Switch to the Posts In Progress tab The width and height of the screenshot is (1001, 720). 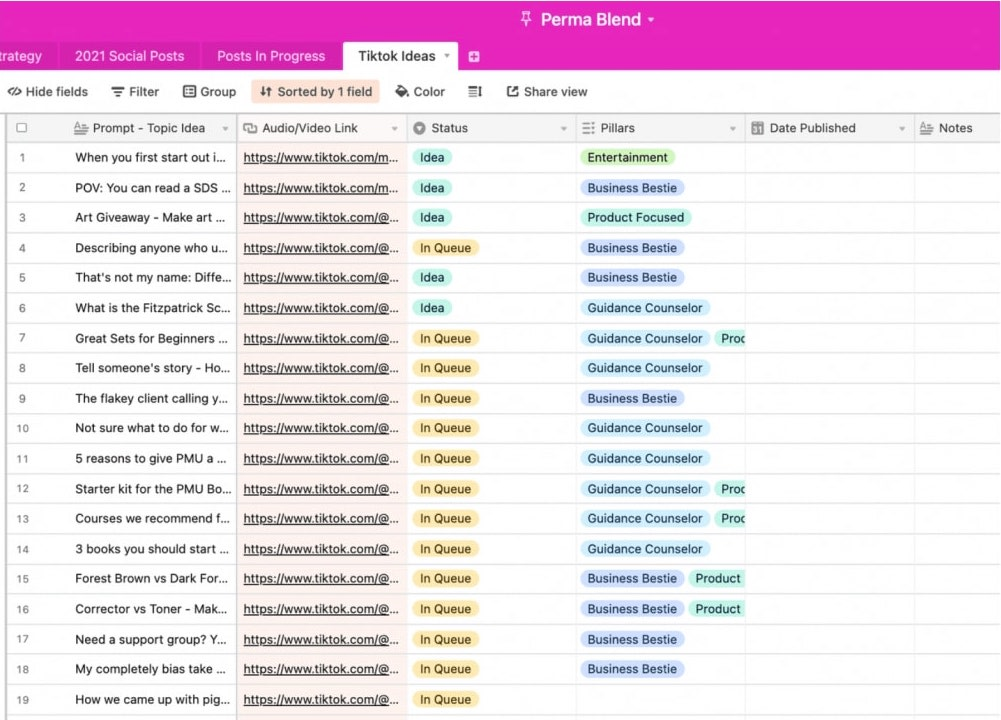(x=271, y=56)
